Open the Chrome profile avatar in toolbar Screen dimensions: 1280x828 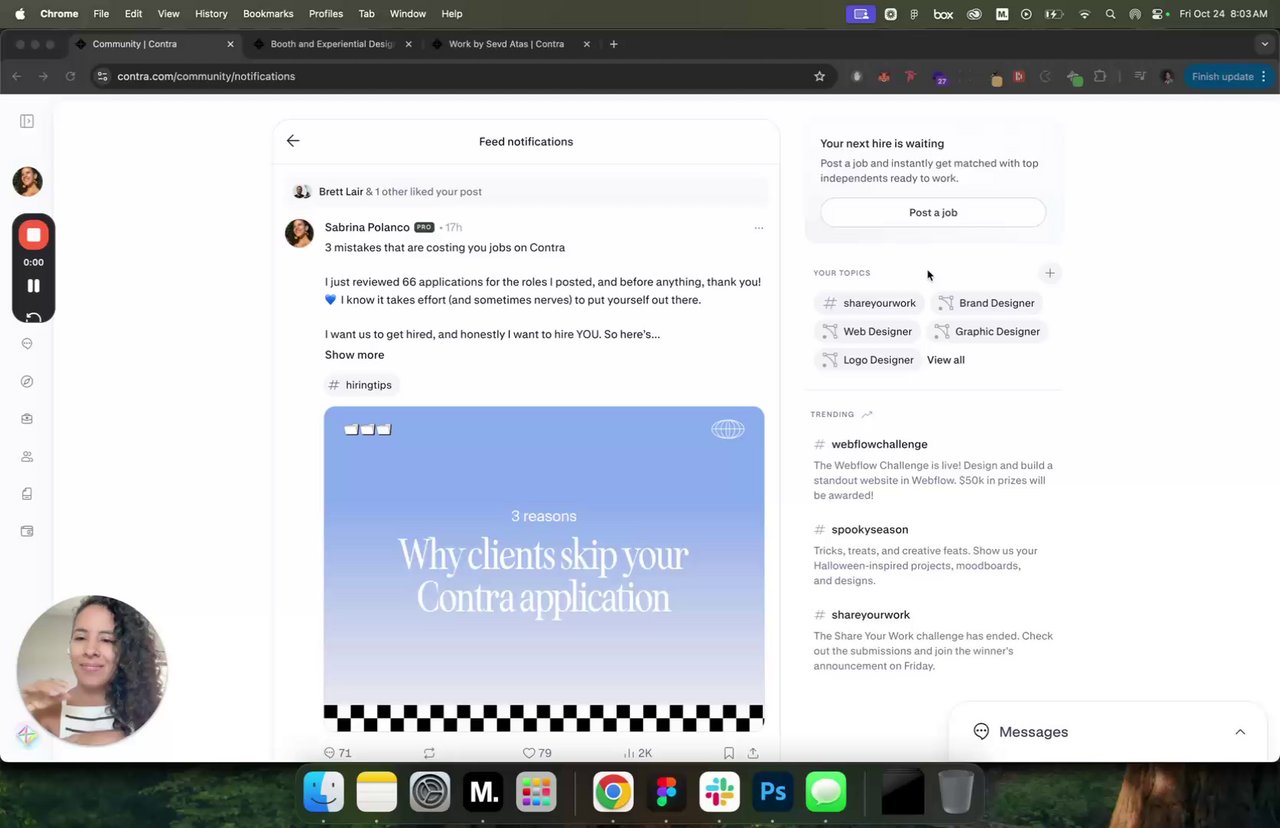click(x=1167, y=76)
